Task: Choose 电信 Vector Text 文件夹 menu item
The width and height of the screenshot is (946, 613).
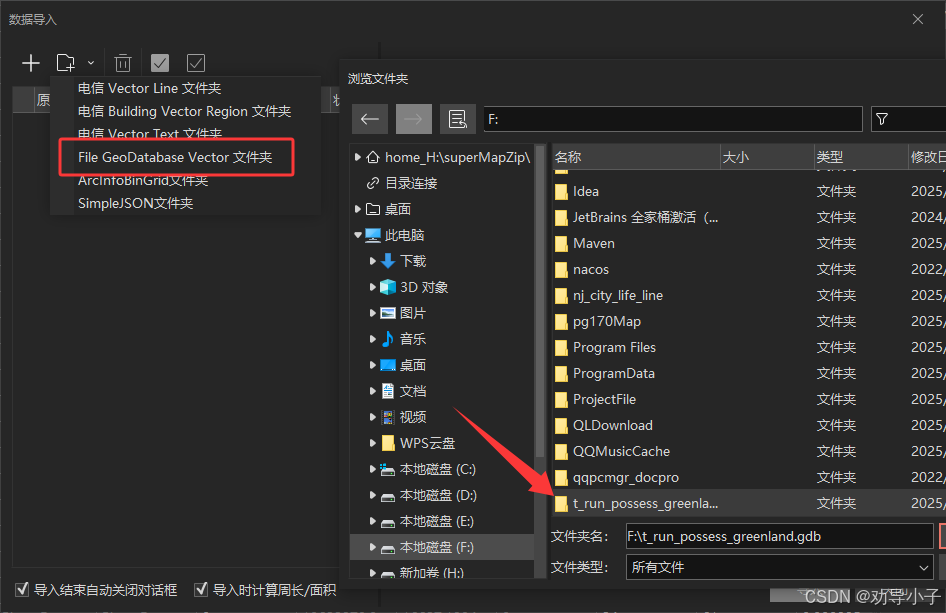Action: coord(150,133)
